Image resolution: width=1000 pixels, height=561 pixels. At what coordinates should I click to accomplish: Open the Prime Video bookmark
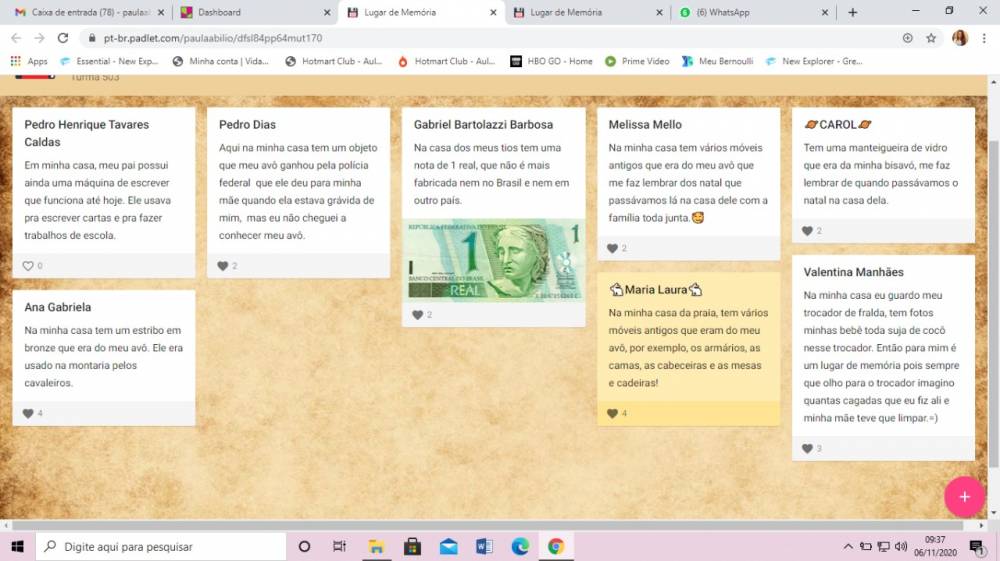pos(637,61)
